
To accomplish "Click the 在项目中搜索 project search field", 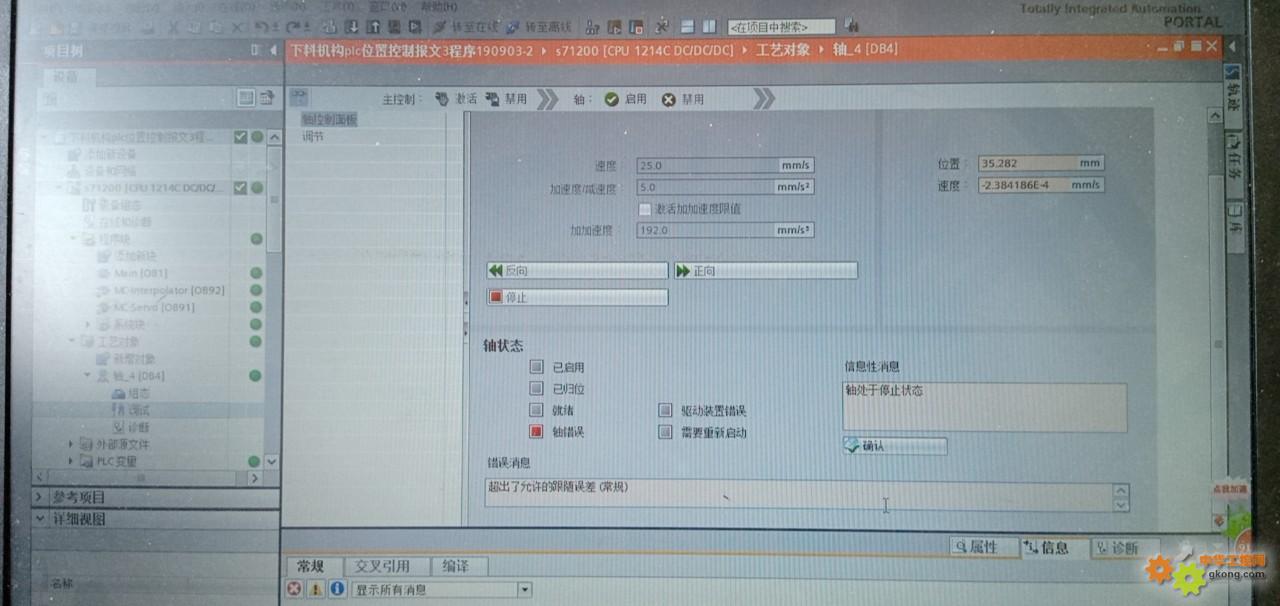I will [781, 27].
